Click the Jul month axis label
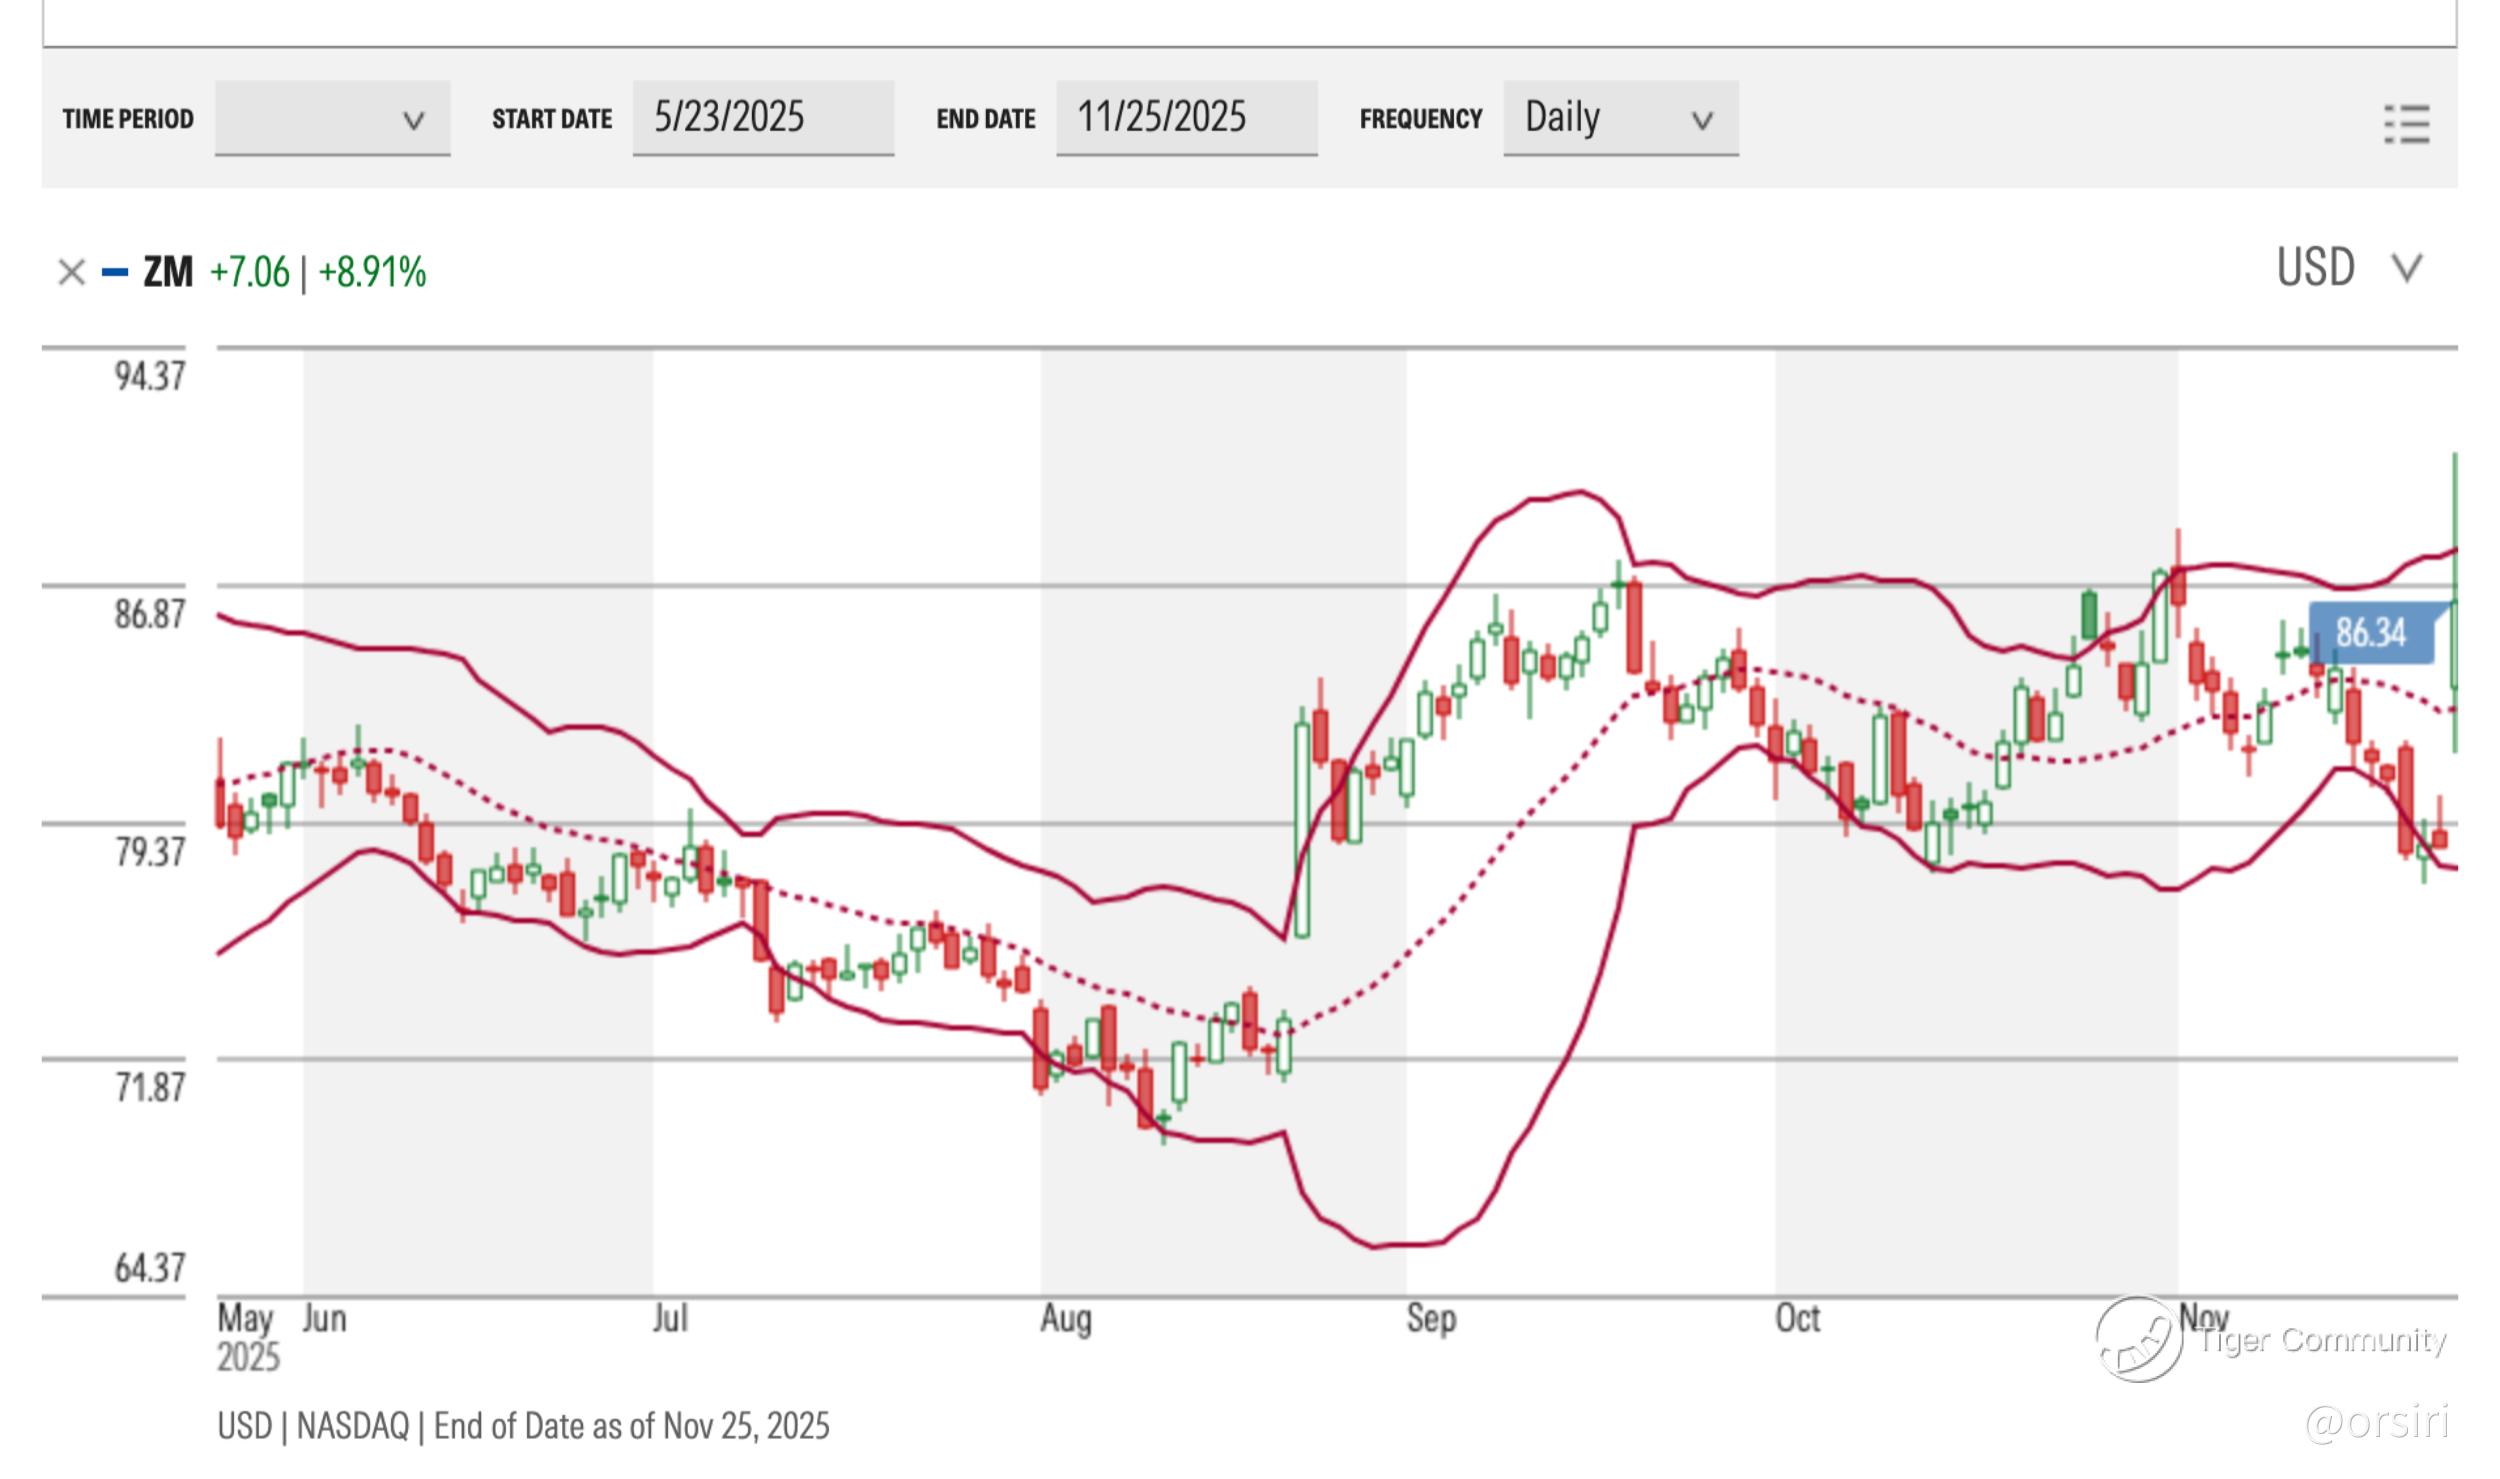The image size is (2500, 1479). click(x=670, y=1319)
